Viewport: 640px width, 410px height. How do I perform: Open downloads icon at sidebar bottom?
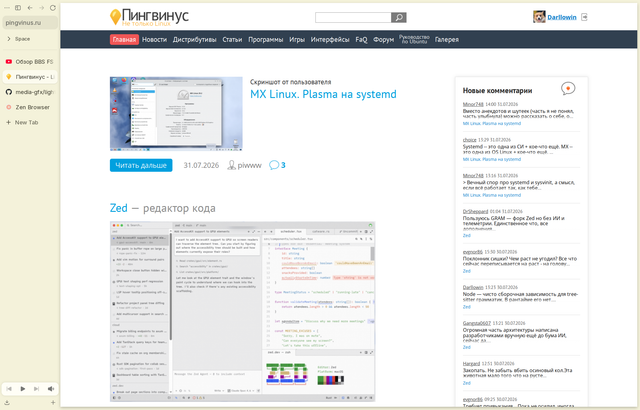click(x=7, y=403)
